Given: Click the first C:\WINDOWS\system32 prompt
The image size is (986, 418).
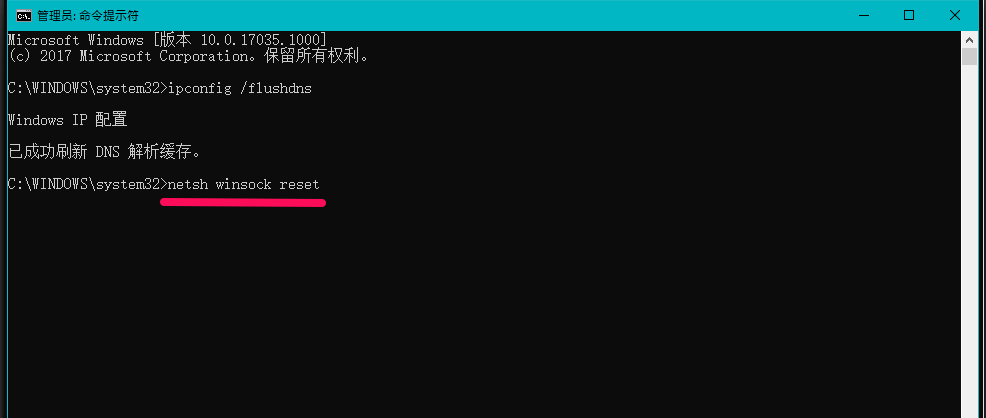Looking at the screenshot, I should click(x=84, y=89).
